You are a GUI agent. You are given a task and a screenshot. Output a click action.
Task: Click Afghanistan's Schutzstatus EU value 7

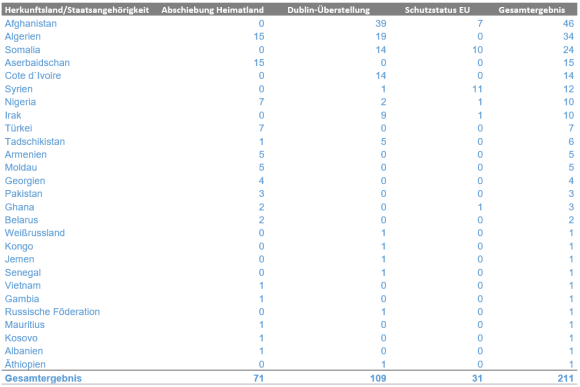coord(480,24)
